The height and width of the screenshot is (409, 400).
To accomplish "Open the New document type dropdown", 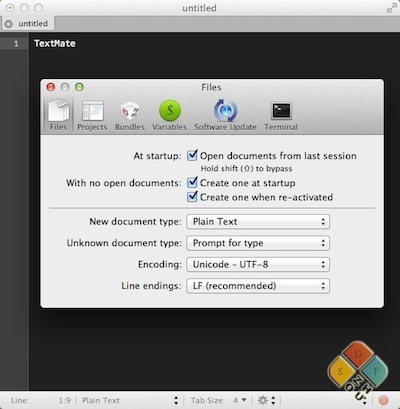I will (258, 222).
